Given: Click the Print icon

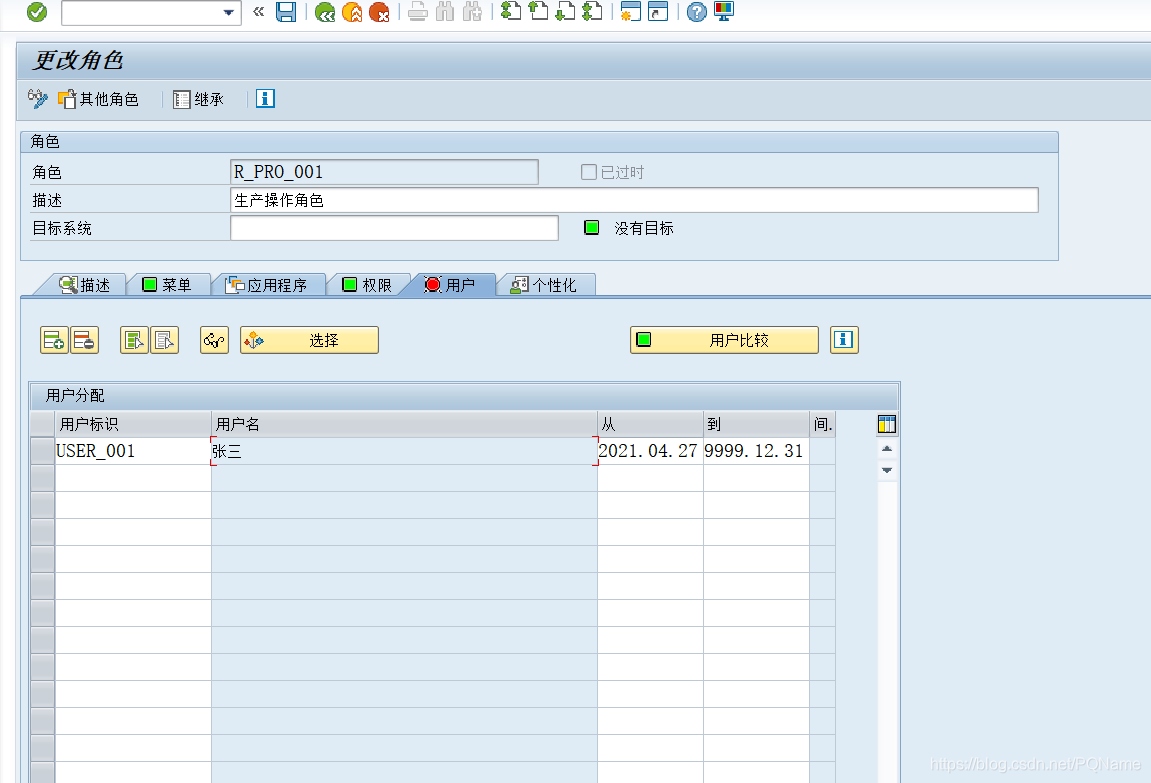Looking at the screenshot, I should (x=418, y=12).
